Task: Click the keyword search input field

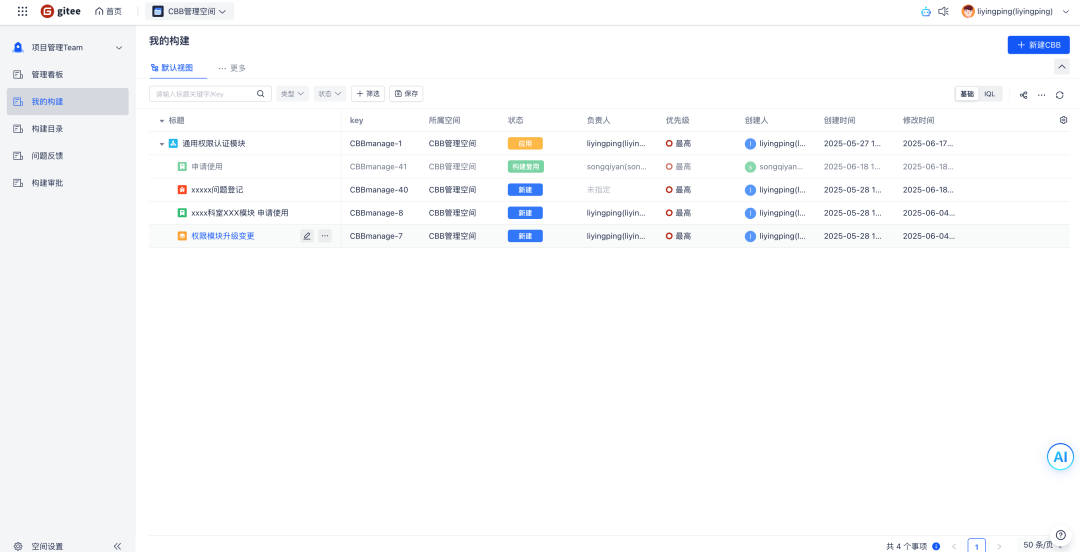Action: (x=204, y=94)
